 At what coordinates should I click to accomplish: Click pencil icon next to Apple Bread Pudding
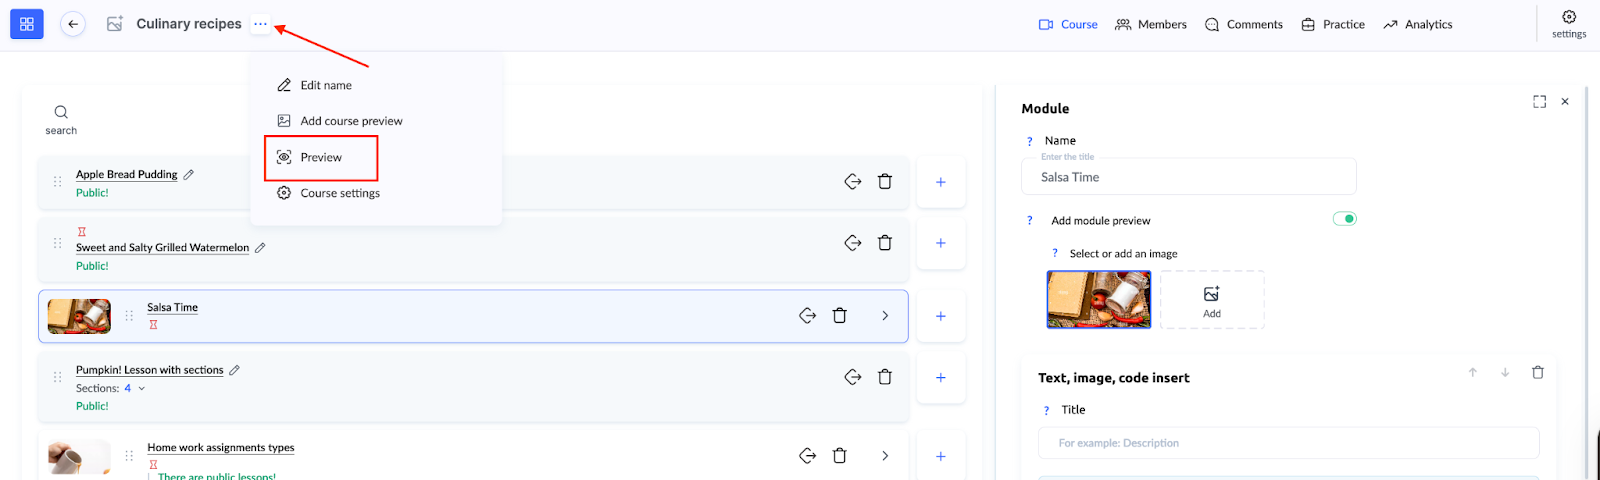[189, 174]
